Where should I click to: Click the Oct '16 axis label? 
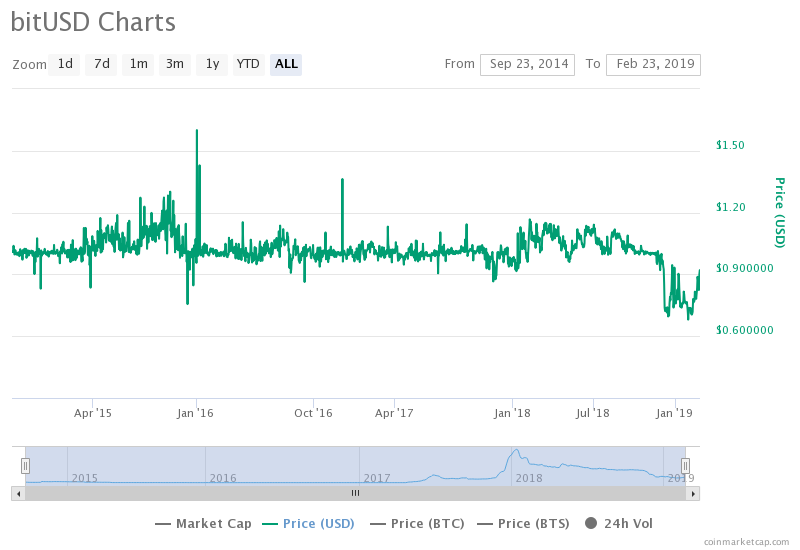click(x=313, y=413)
